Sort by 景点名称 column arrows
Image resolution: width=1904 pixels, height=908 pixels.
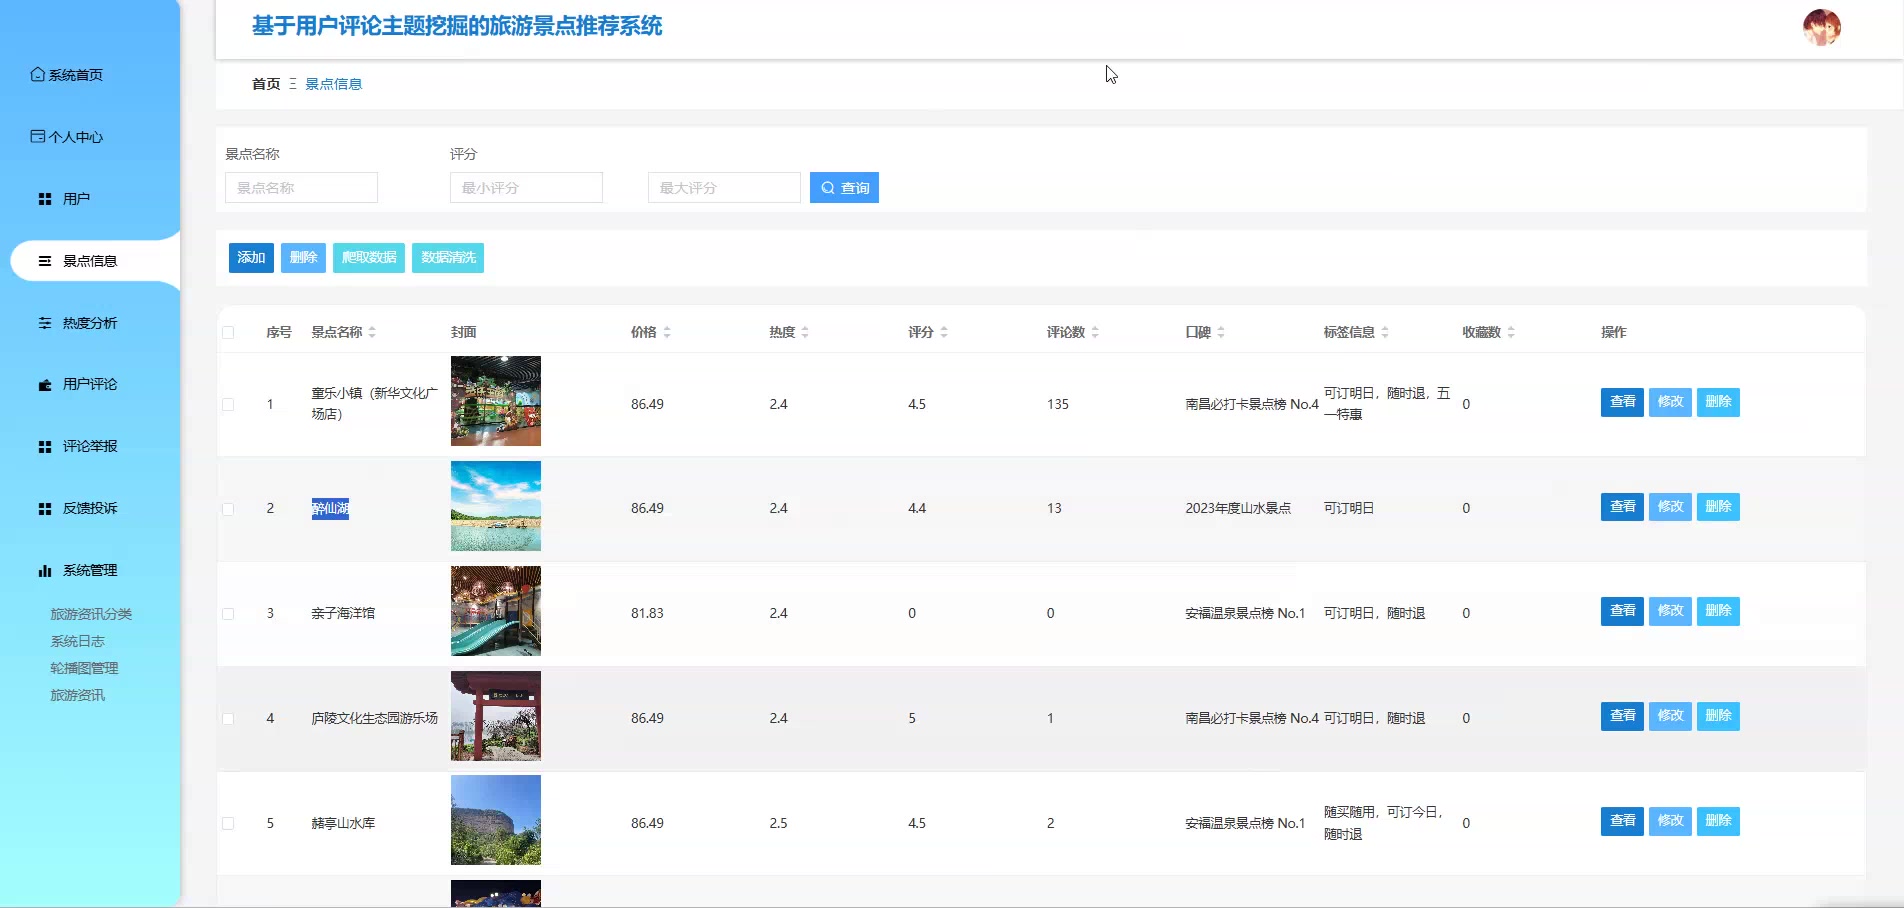point(372,332)
